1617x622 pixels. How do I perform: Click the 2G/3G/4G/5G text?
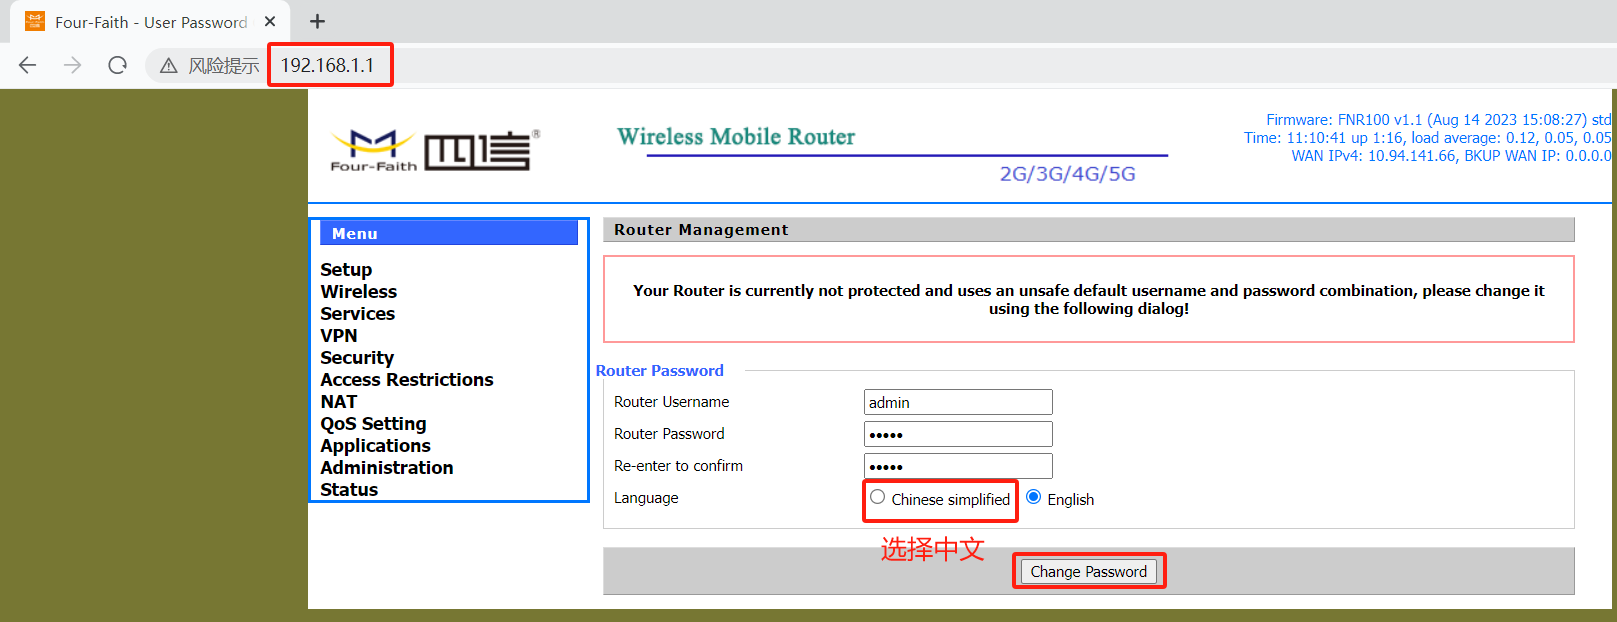pos(1067,174)
